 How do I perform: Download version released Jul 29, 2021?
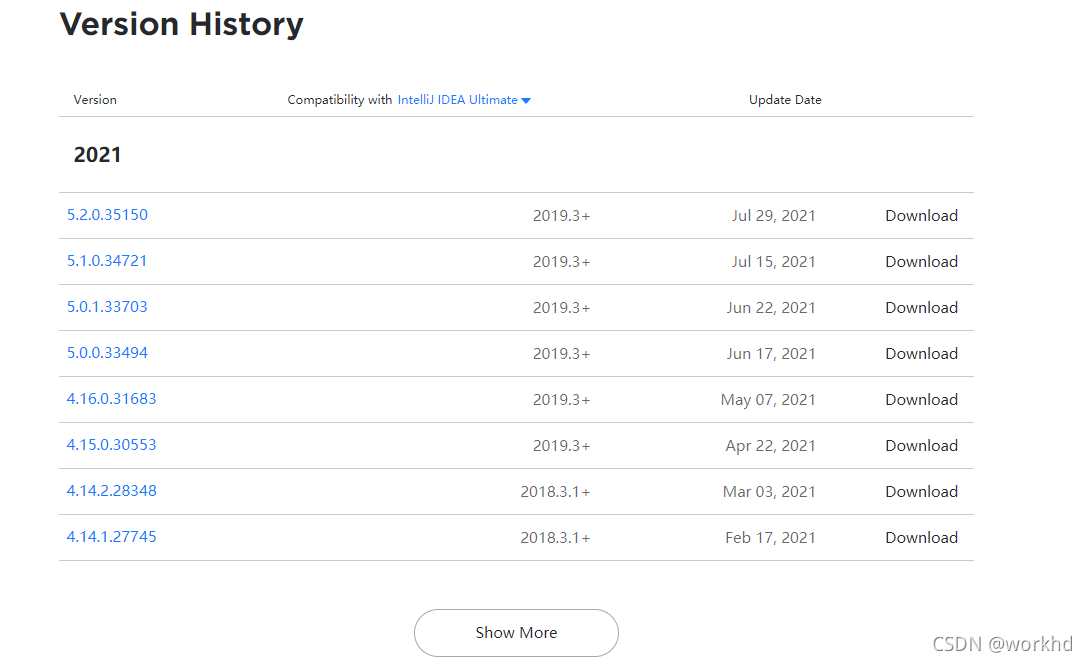click(921, 216)
